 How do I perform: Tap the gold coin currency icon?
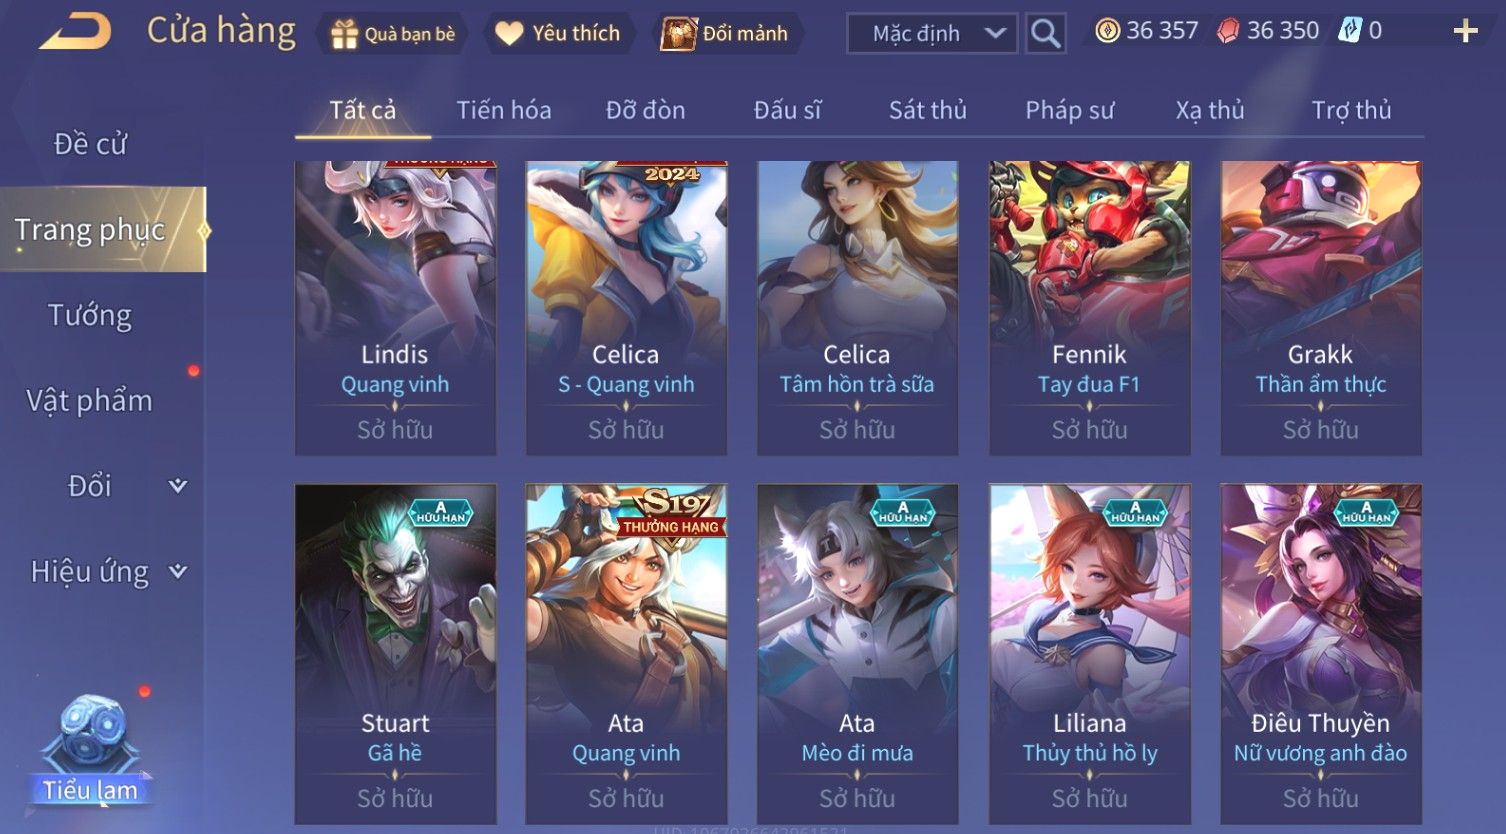(x=1107, y=31)
